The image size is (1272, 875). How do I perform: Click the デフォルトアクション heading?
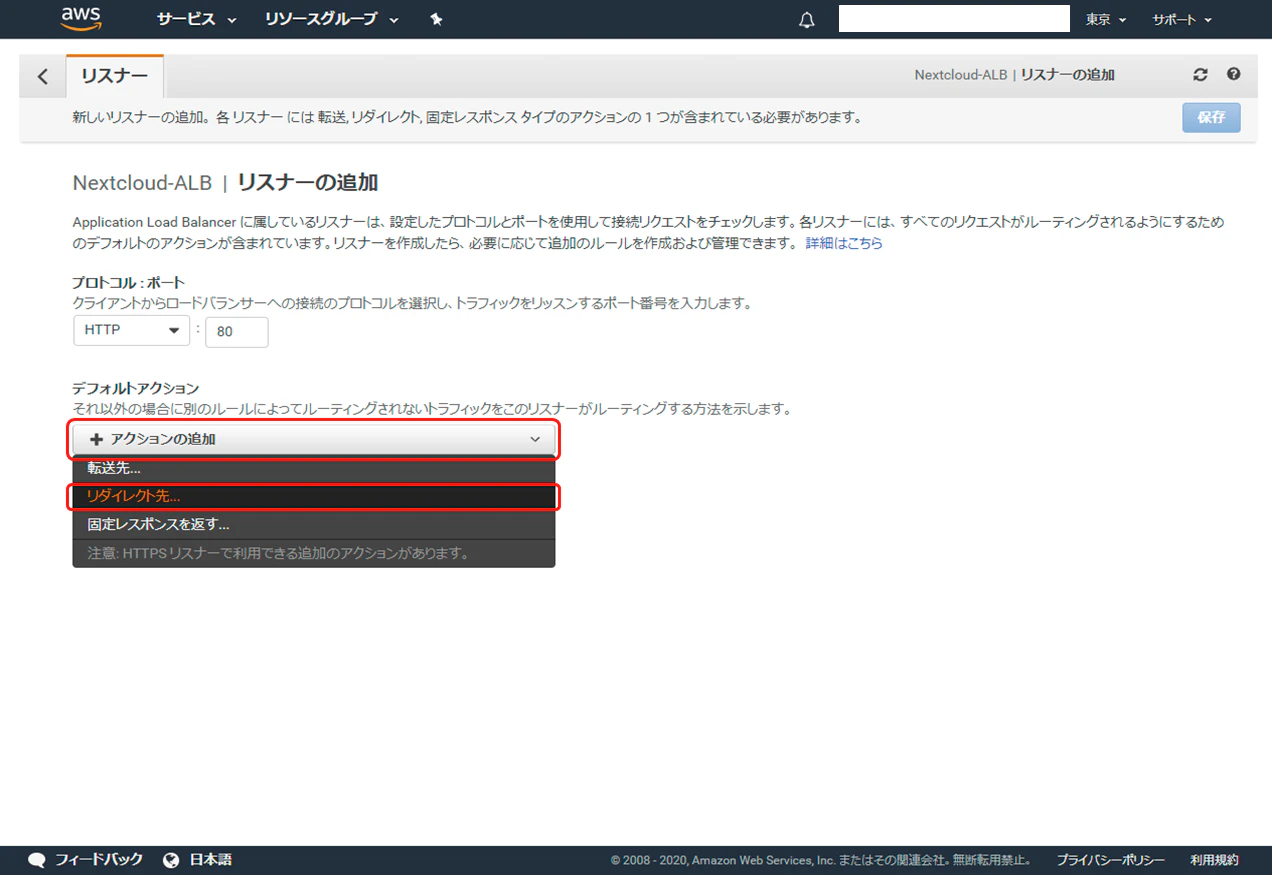coord(136,388)
